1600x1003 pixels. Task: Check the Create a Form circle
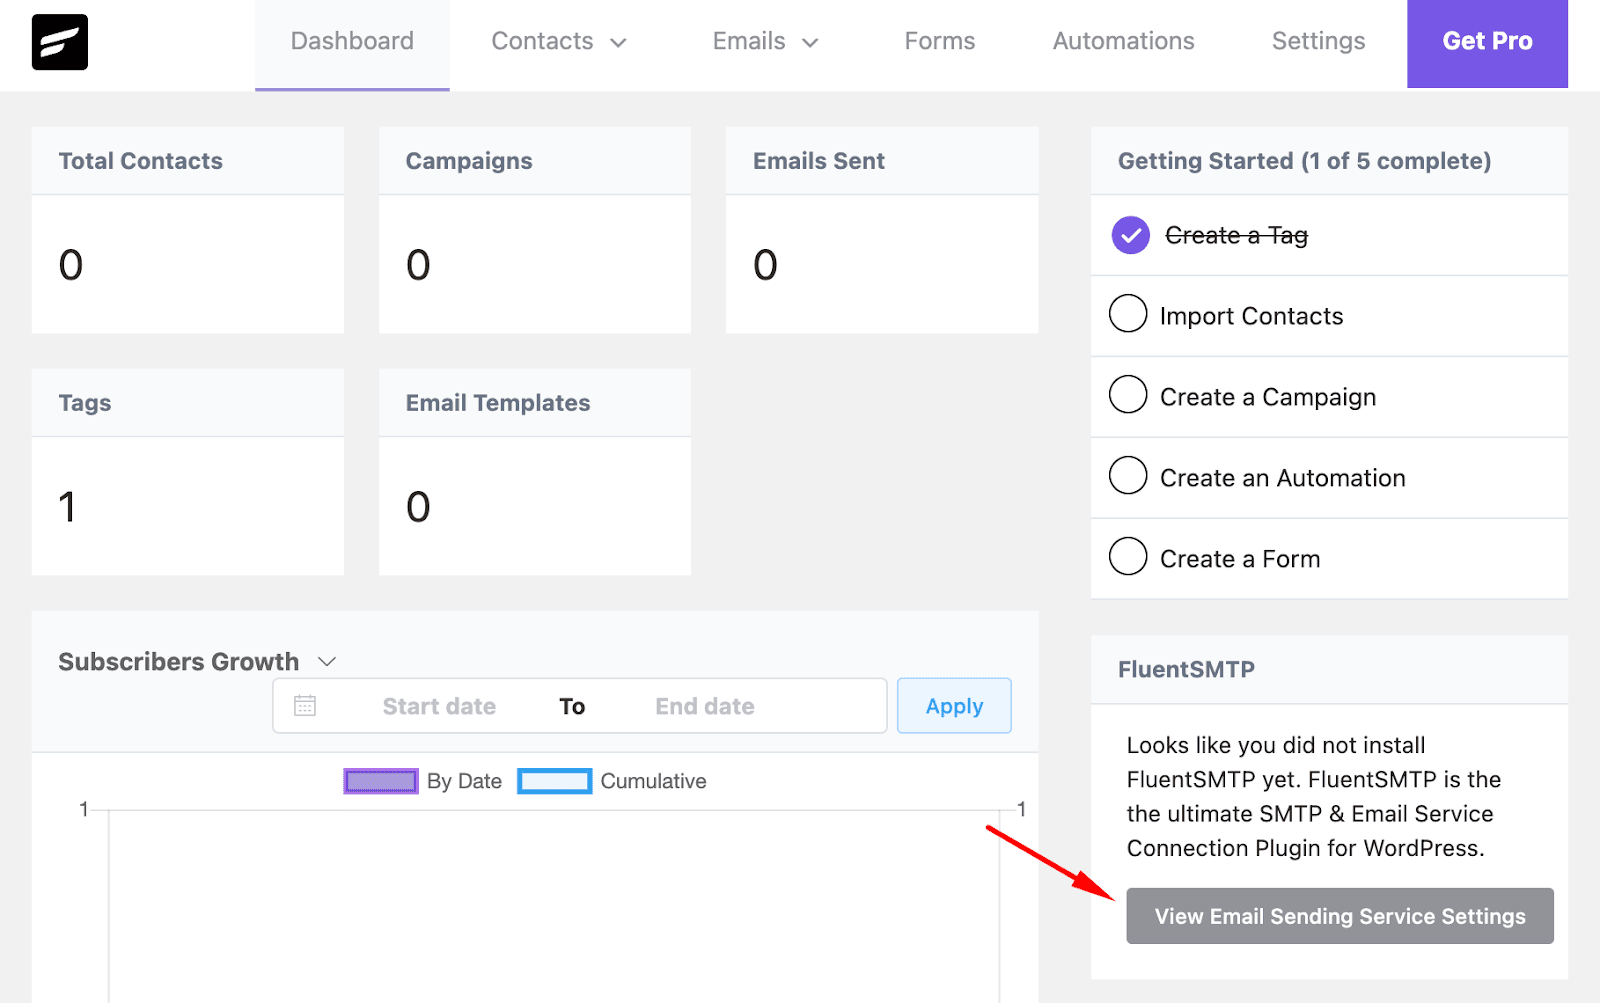[1128, 557]
